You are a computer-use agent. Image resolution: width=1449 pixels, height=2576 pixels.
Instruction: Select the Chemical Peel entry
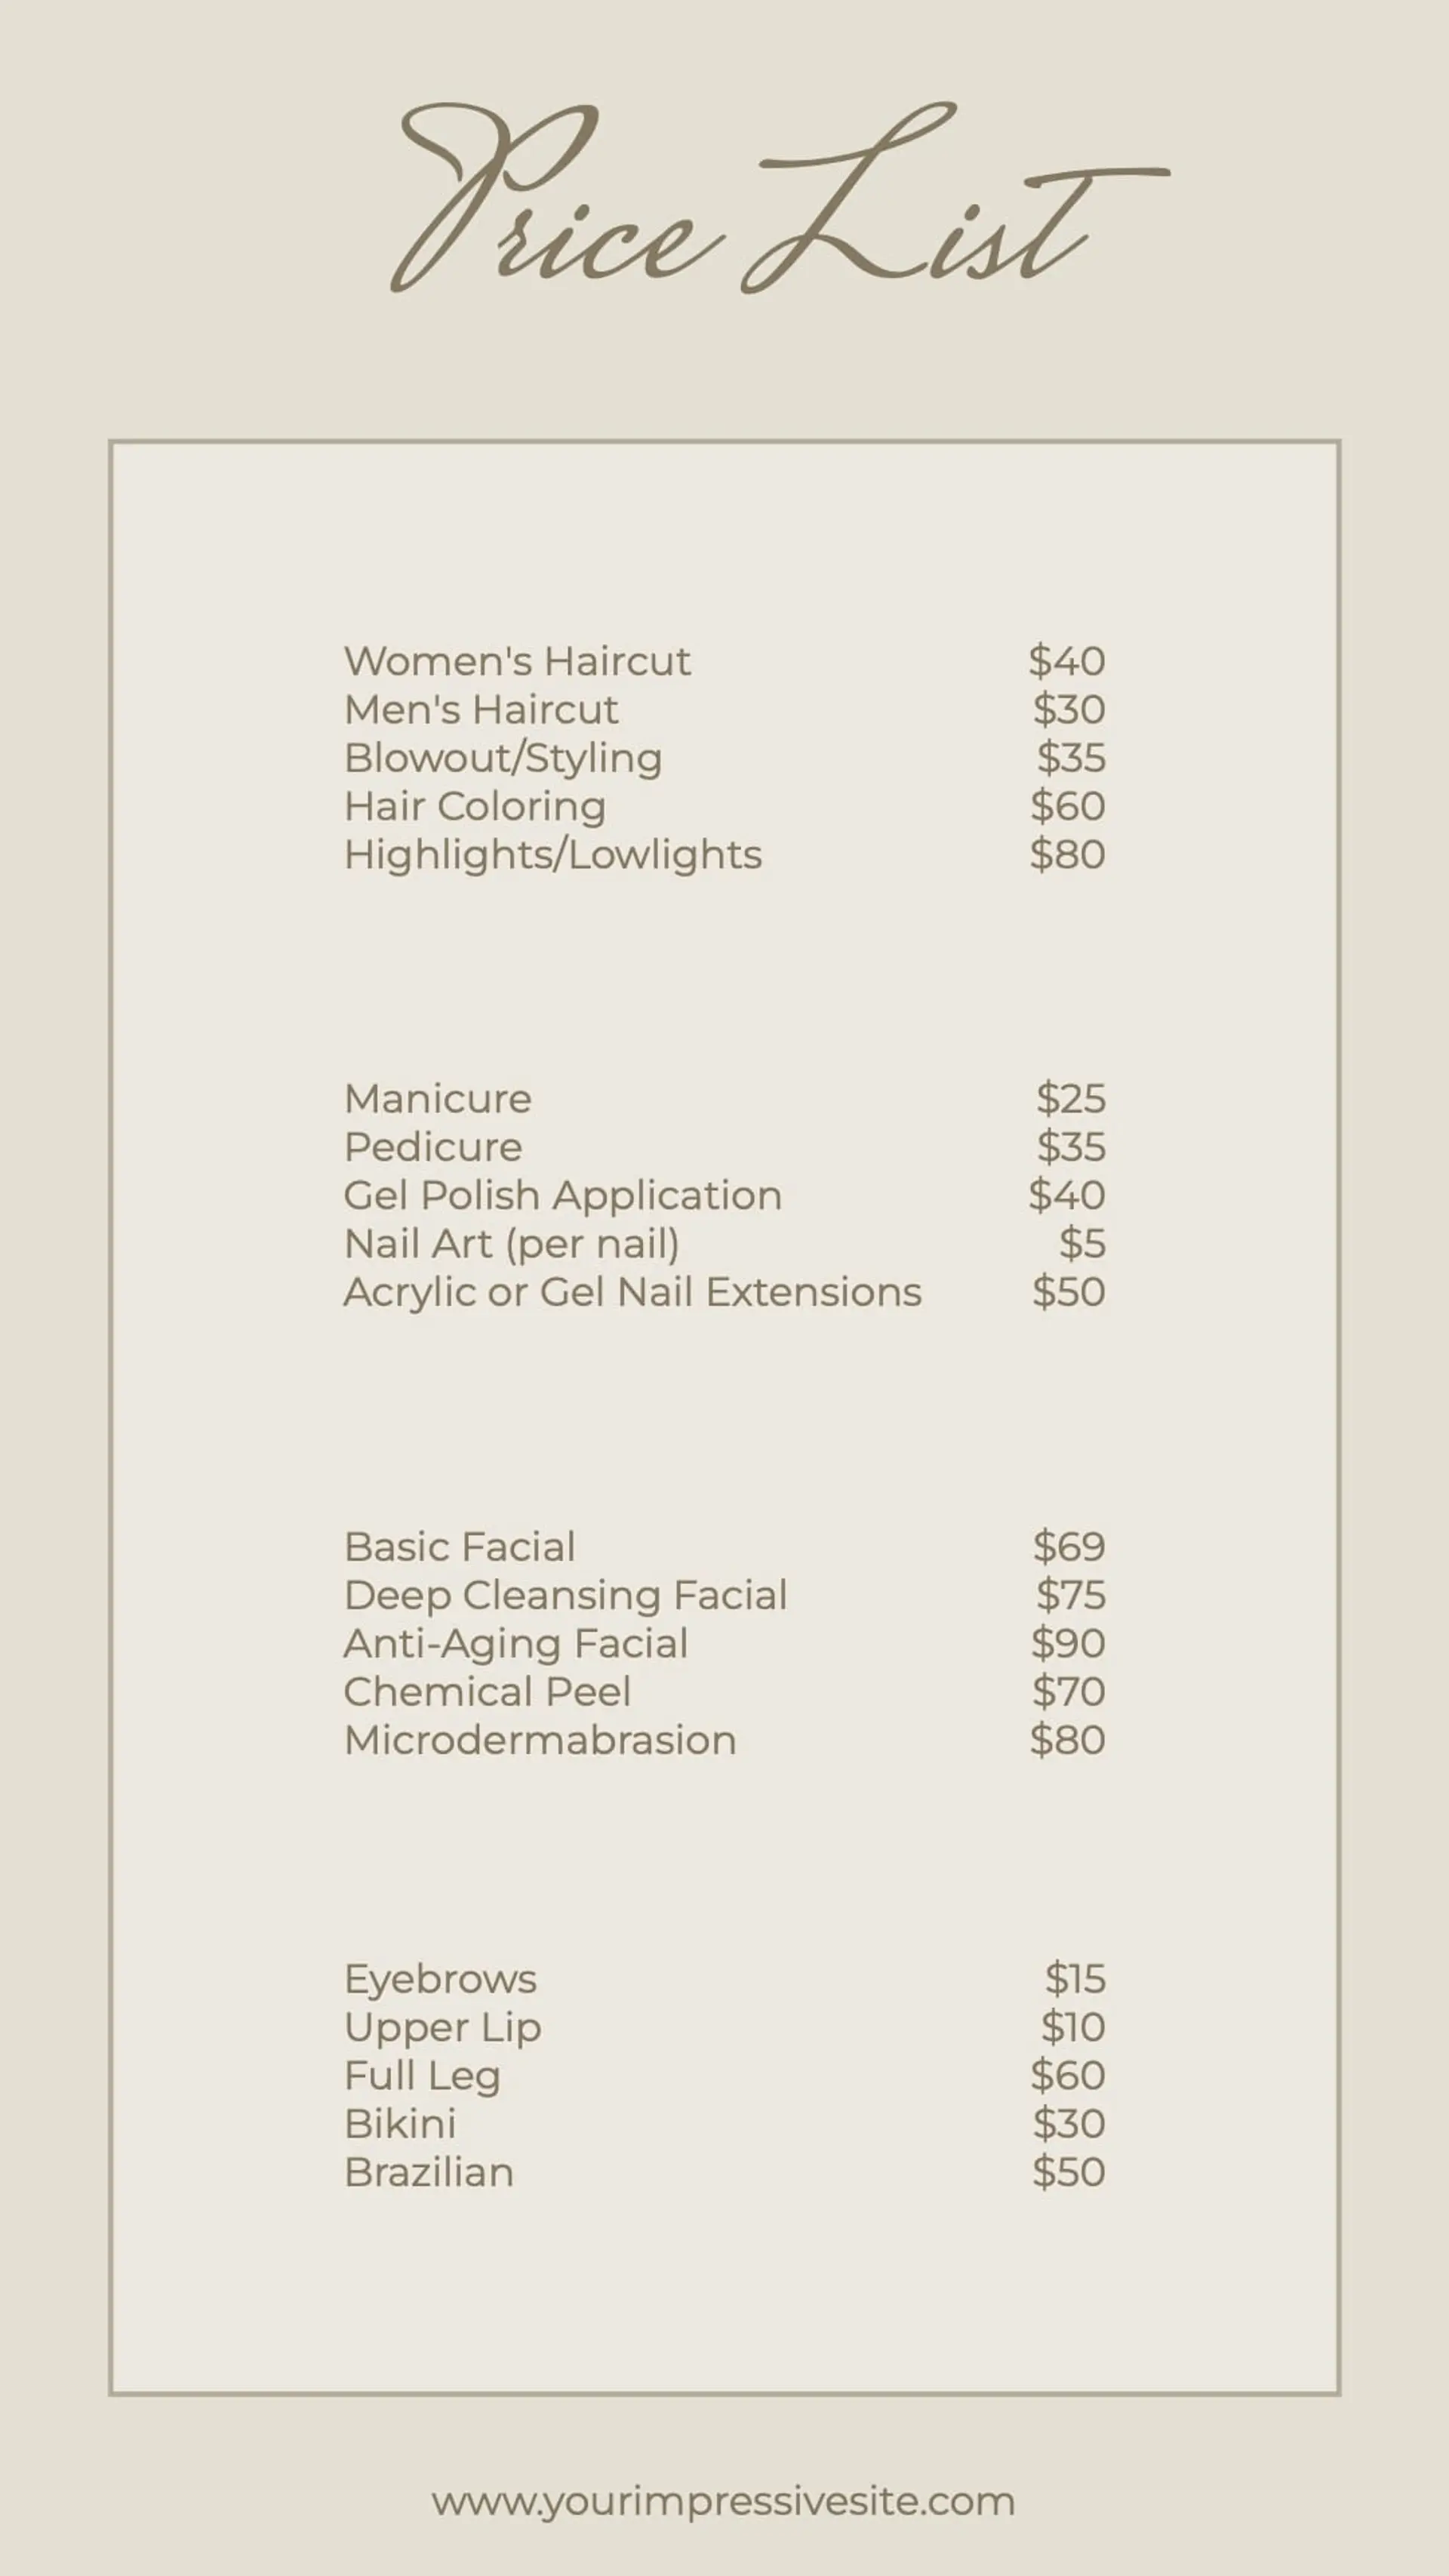[x=487, y=1691]
